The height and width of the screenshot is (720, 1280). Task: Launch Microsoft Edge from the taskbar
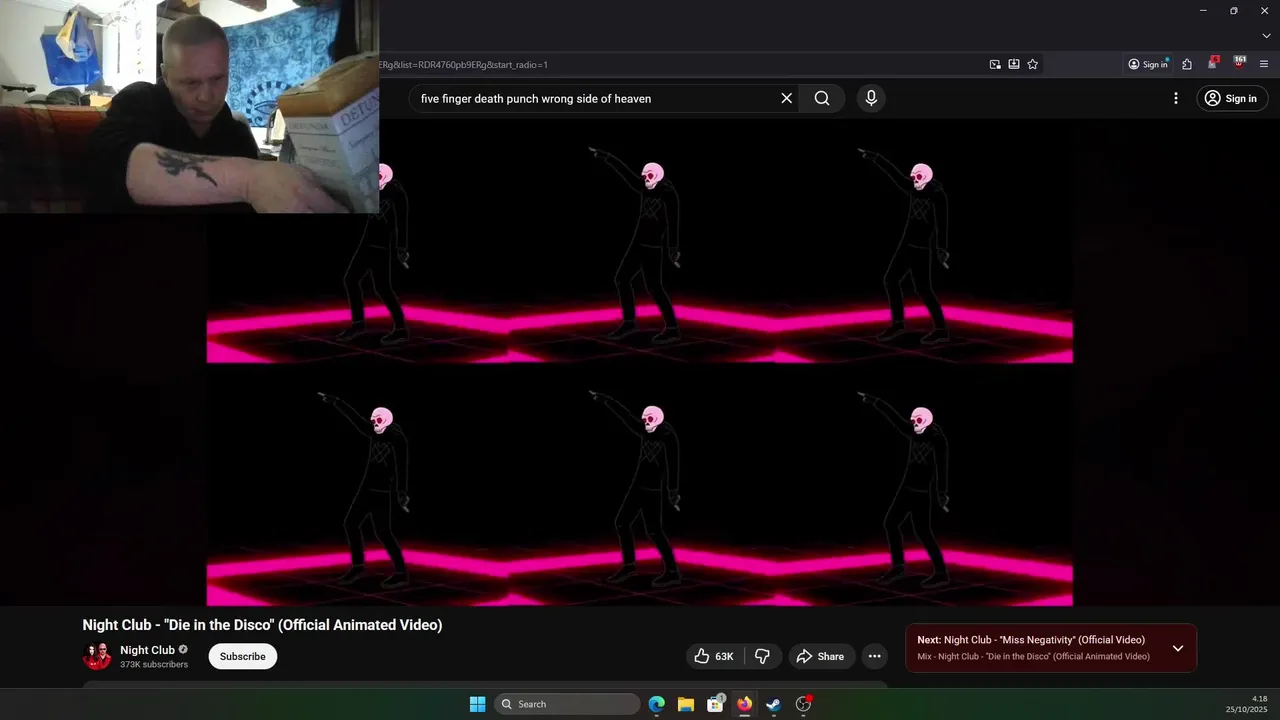[x=657, y=704]
